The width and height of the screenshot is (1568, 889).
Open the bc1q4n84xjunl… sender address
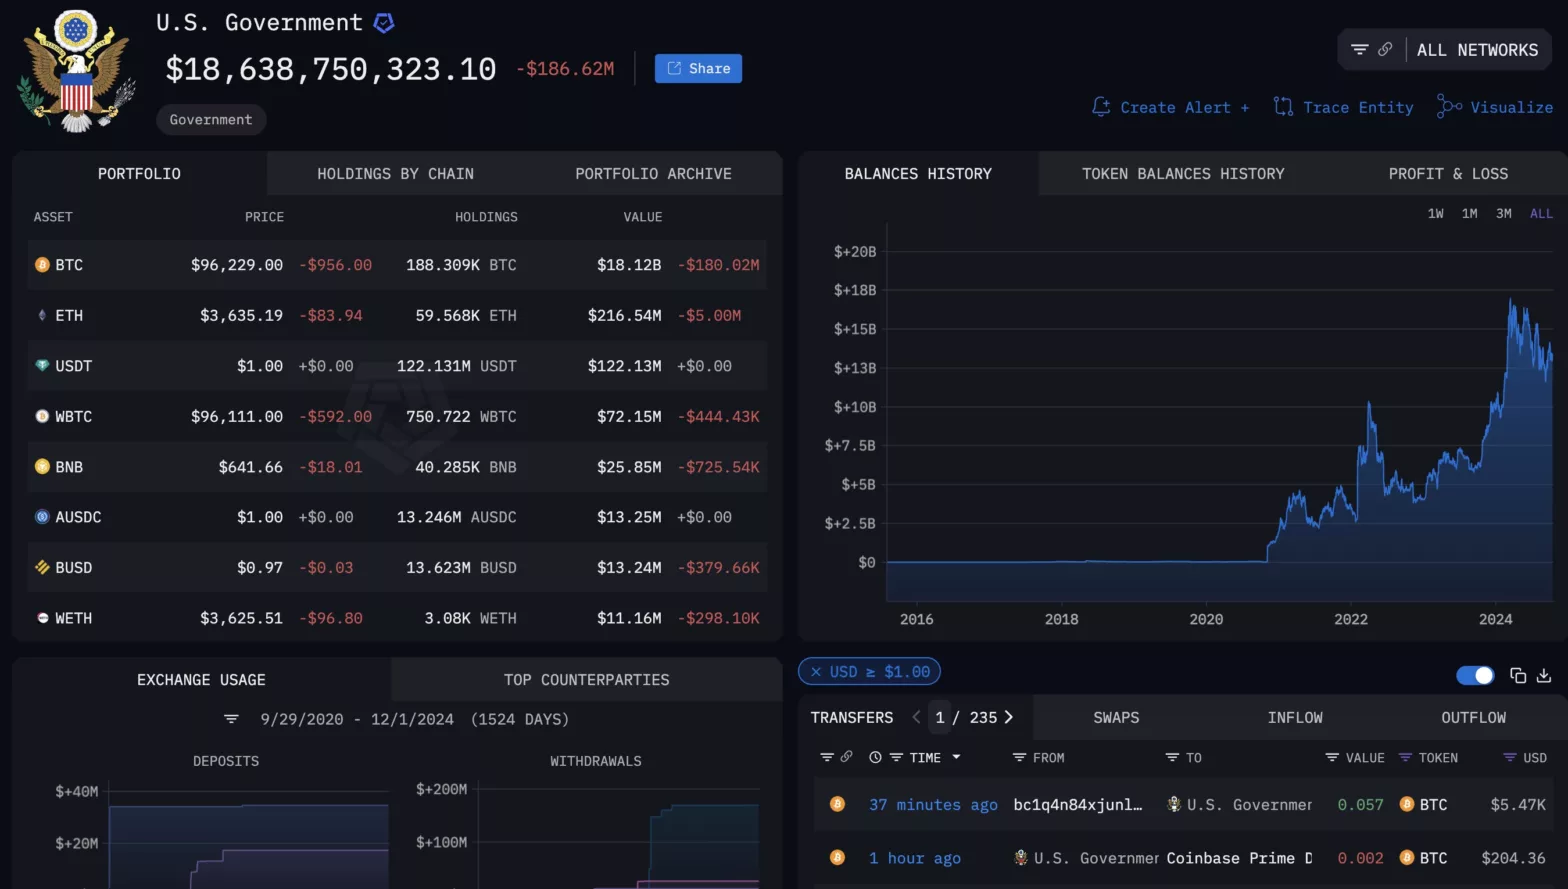(1077, 804)
